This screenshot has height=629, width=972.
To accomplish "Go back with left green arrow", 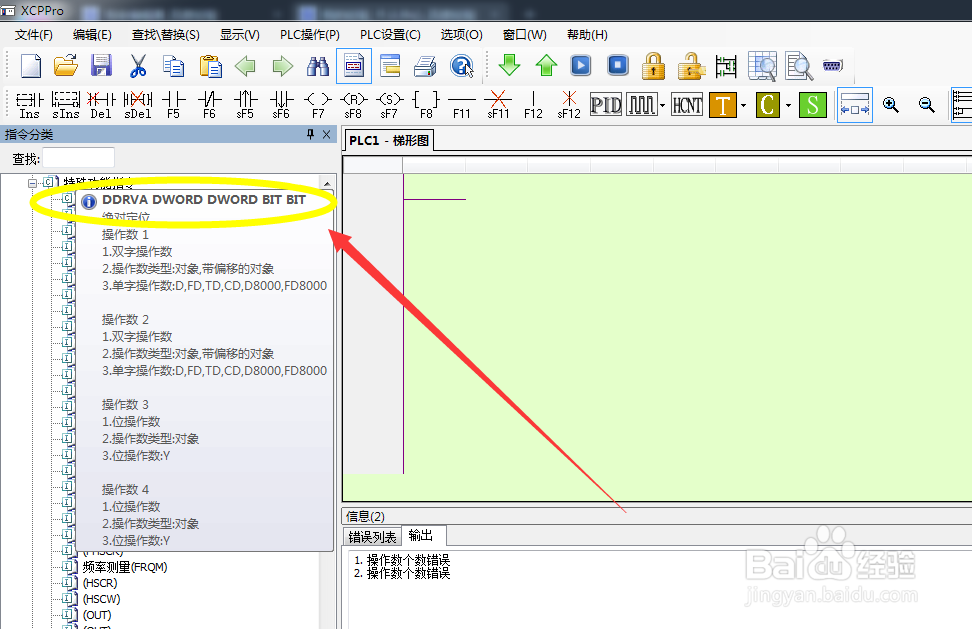I will (245, 66).
